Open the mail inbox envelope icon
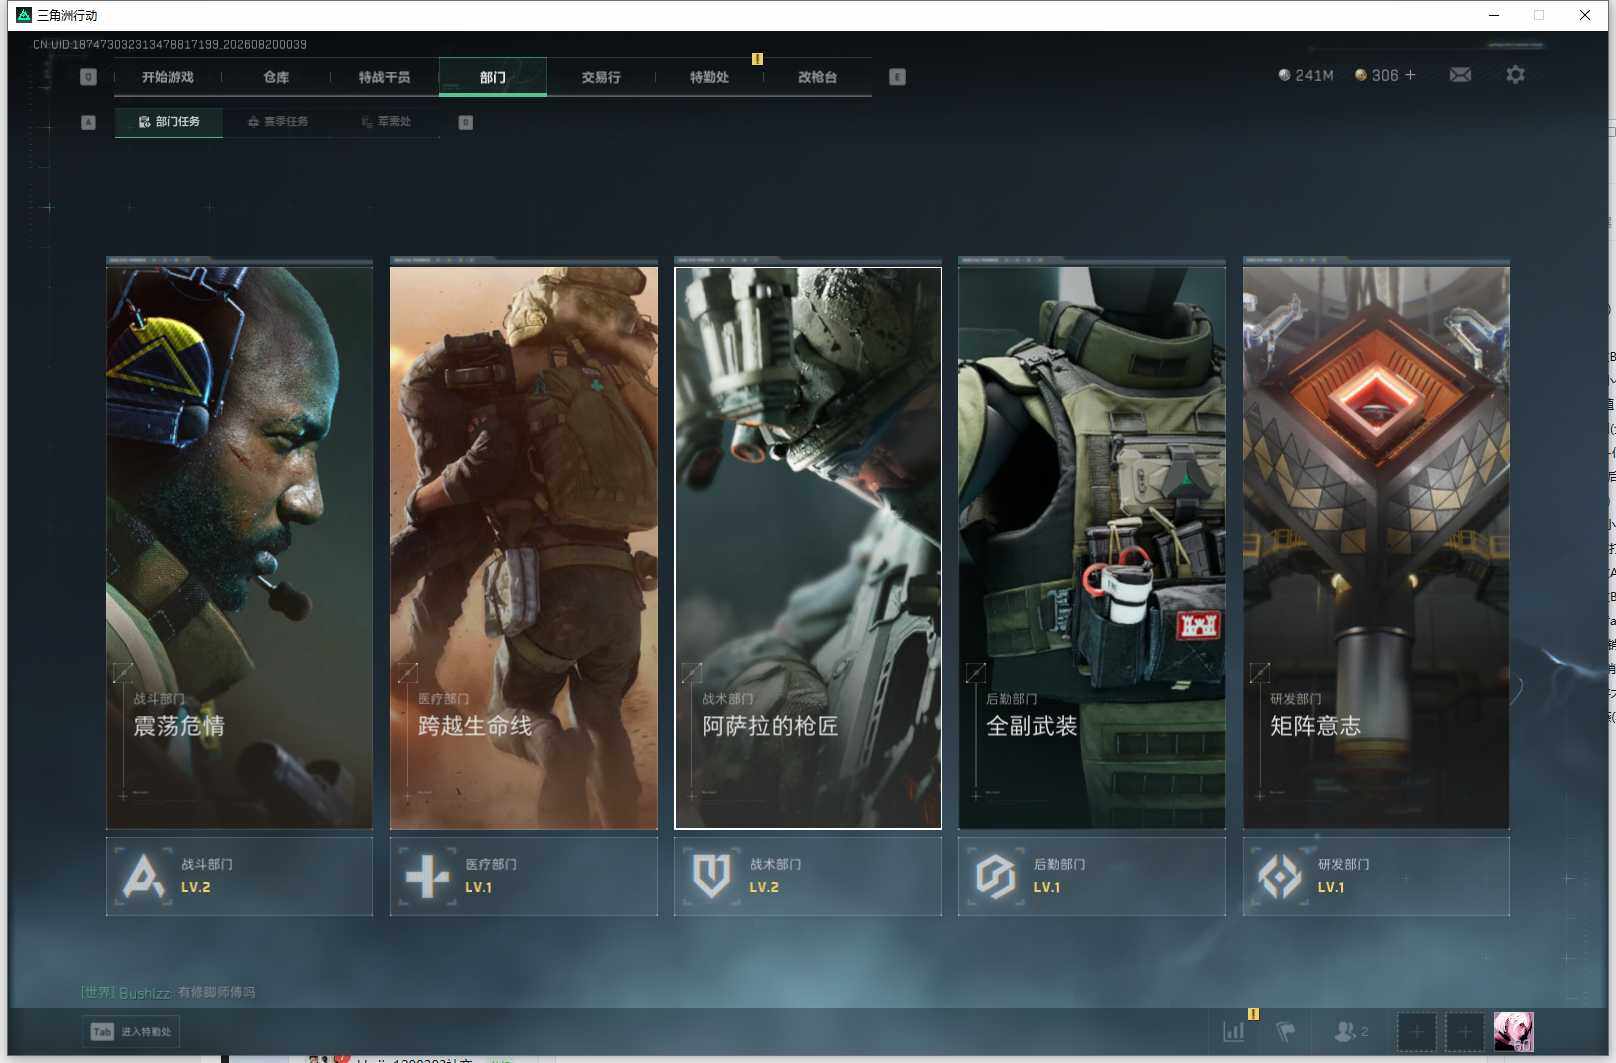The width and height of the screenshot is (1616, 1063). pos(1460,75)
